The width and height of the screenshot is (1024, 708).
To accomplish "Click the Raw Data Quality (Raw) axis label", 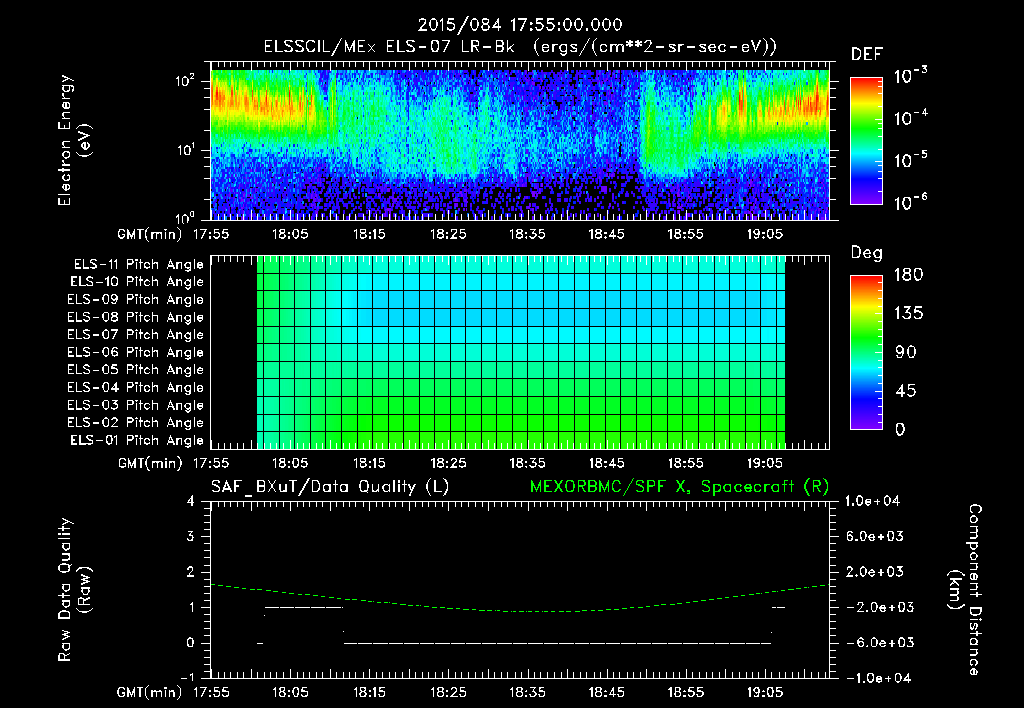I will 74,590.
